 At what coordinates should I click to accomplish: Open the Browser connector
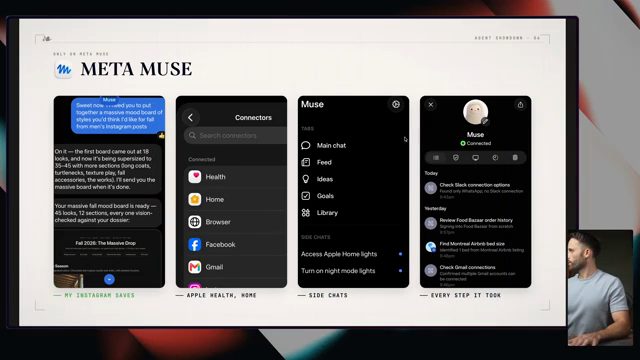236,222
